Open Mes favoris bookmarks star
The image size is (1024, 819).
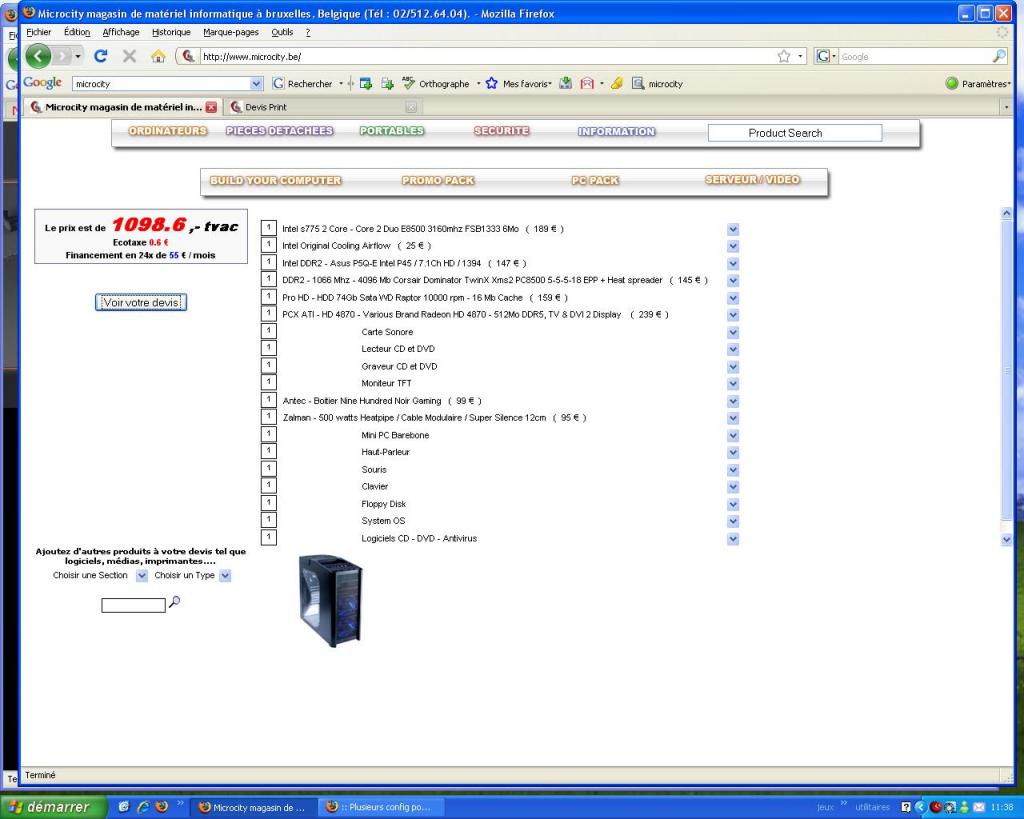click(x=519, y=84)
